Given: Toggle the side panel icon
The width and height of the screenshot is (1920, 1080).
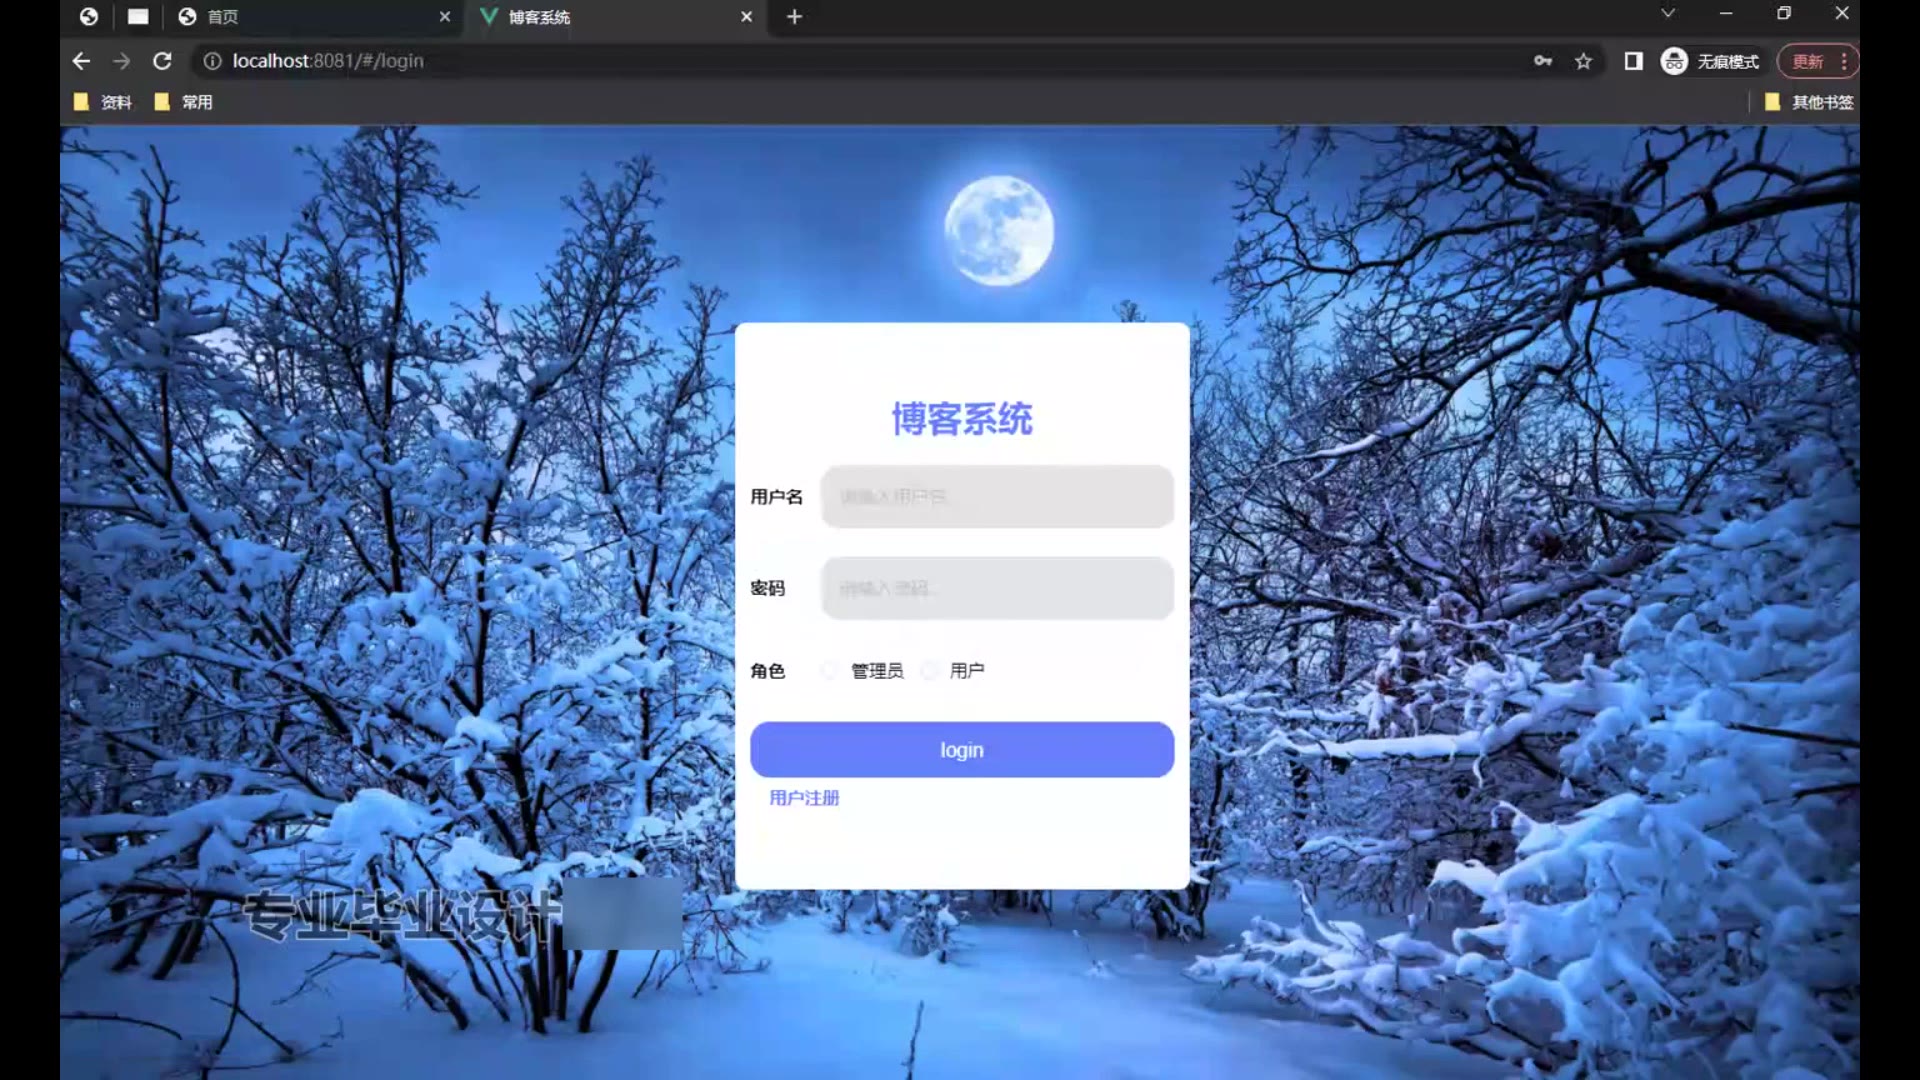Looking at the screenshot, I should click(1633, 61).
